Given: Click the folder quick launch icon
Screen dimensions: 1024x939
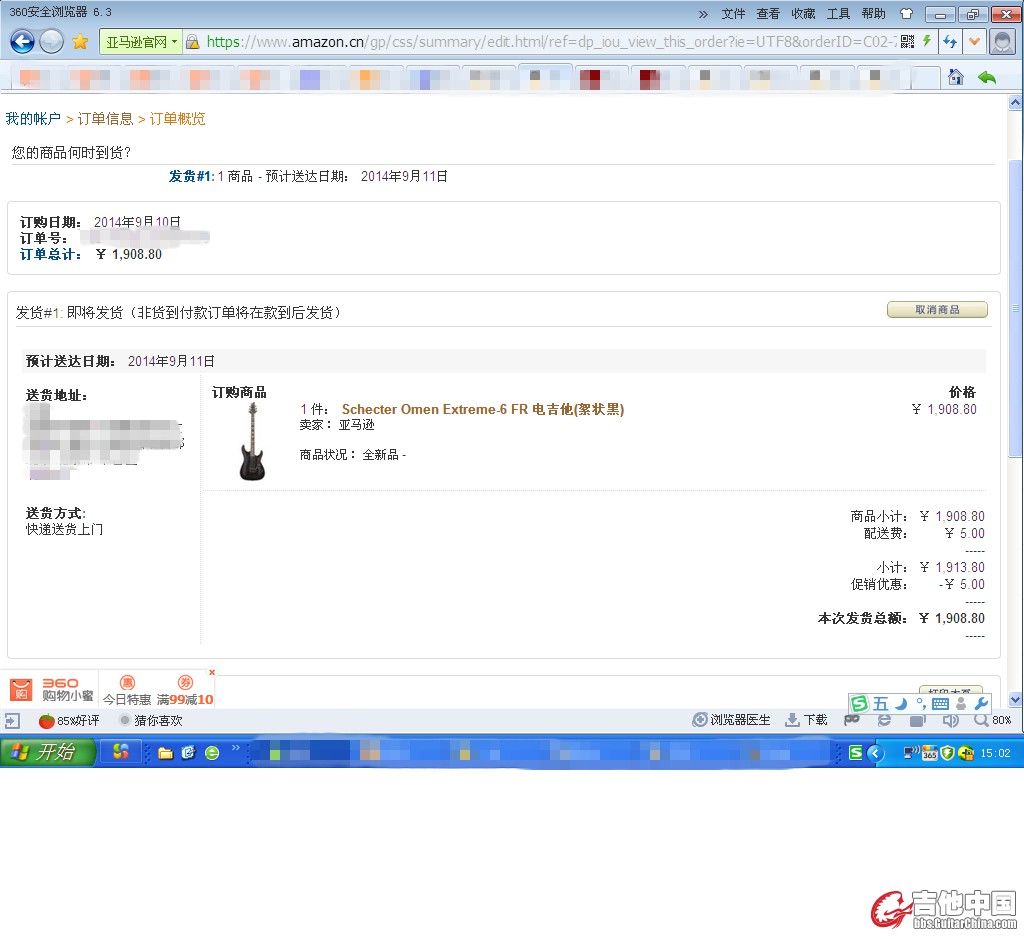Looking at the screenshot, I should tap(166, 754).
